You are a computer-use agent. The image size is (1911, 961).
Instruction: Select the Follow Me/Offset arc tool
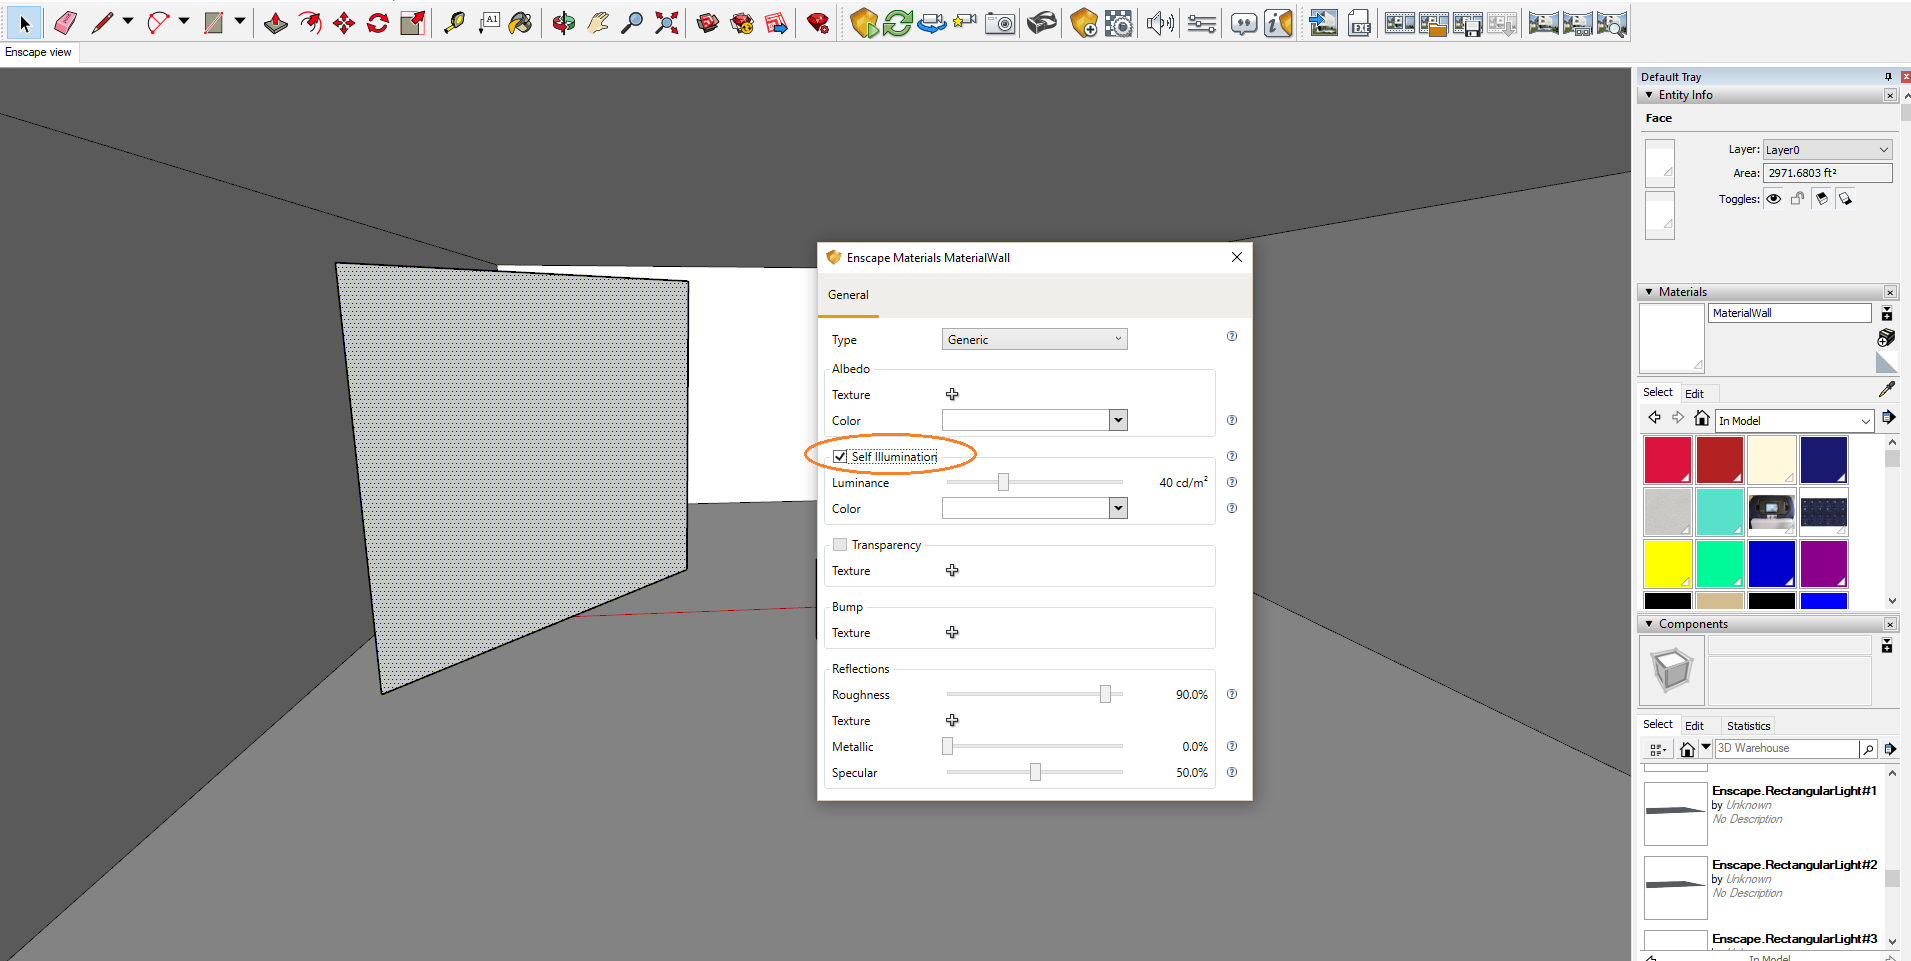[310, 23]
